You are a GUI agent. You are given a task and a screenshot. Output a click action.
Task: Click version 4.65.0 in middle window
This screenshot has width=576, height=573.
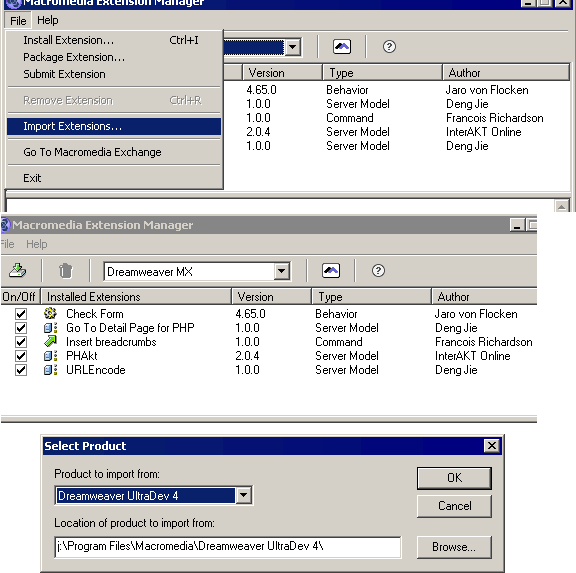pos(250,314)
